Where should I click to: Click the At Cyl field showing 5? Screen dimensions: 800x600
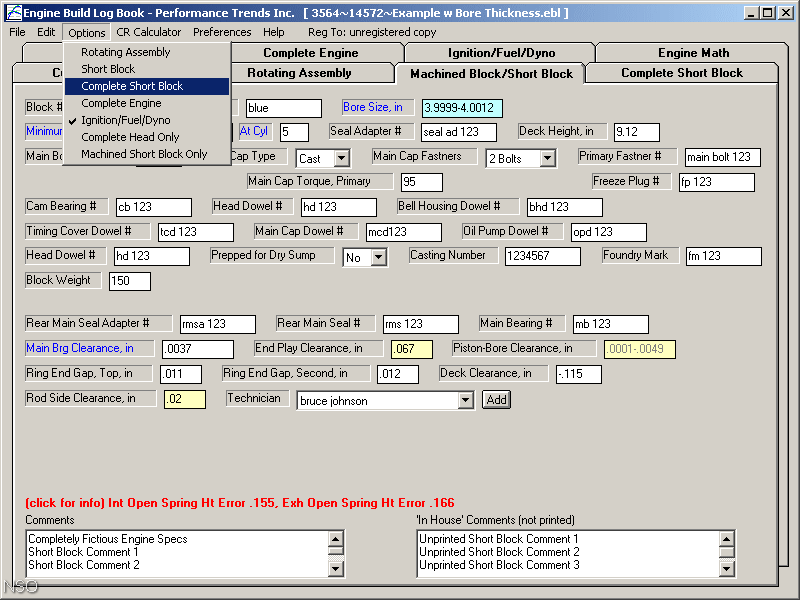coord(294,132)
